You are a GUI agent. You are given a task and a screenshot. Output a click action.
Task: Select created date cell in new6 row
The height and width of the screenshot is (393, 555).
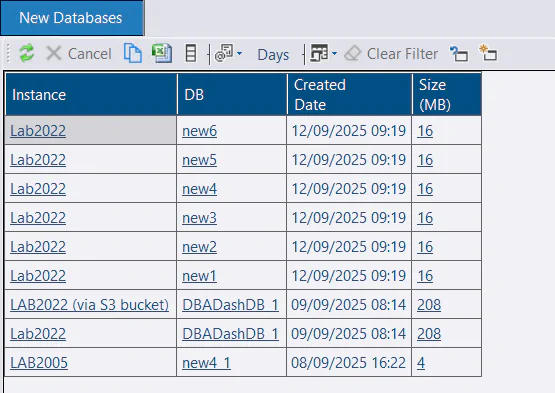click(349, 131)
